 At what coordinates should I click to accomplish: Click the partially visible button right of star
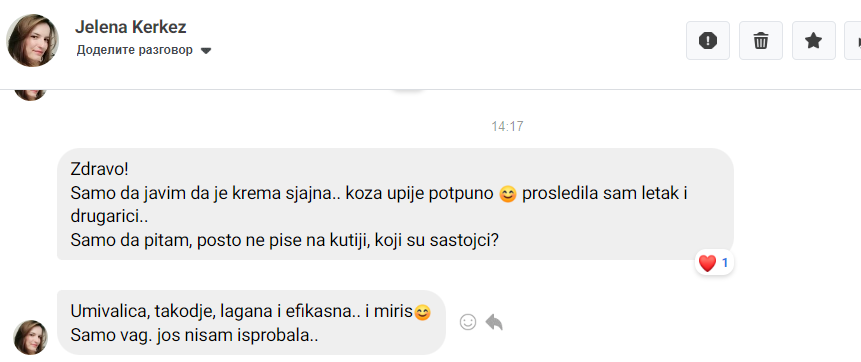853,41
